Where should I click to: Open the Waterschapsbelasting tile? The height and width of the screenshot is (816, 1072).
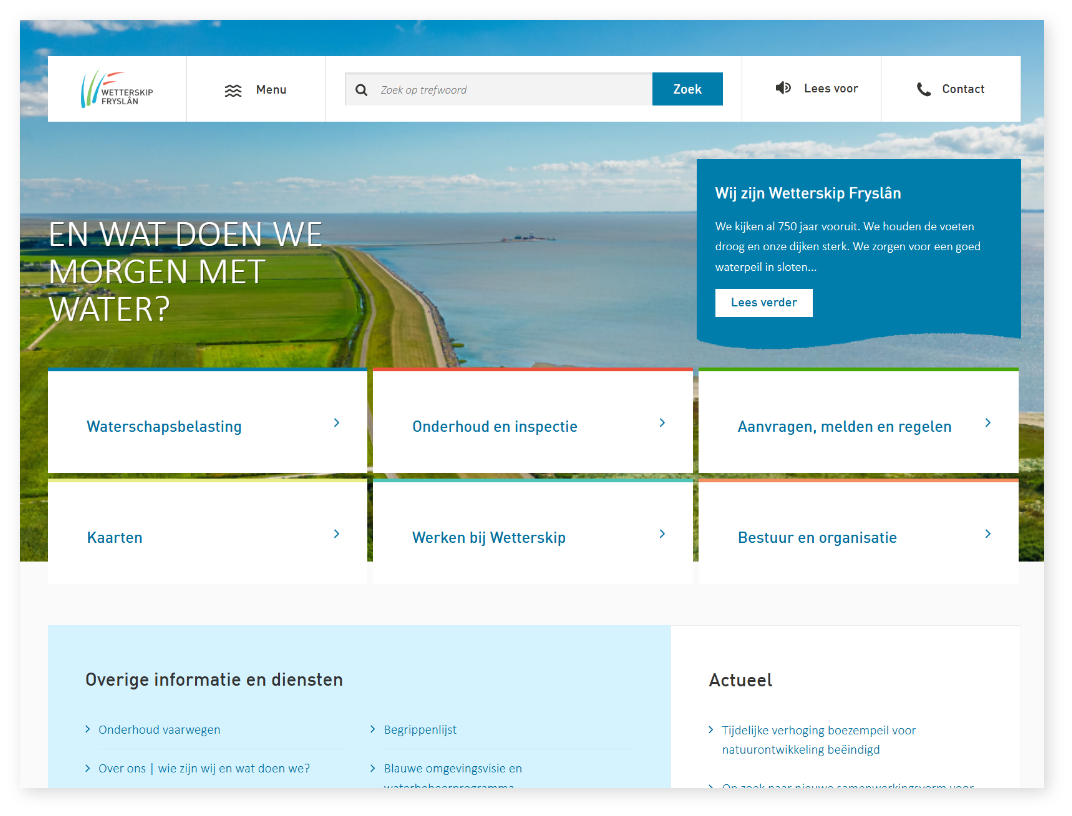207,422
